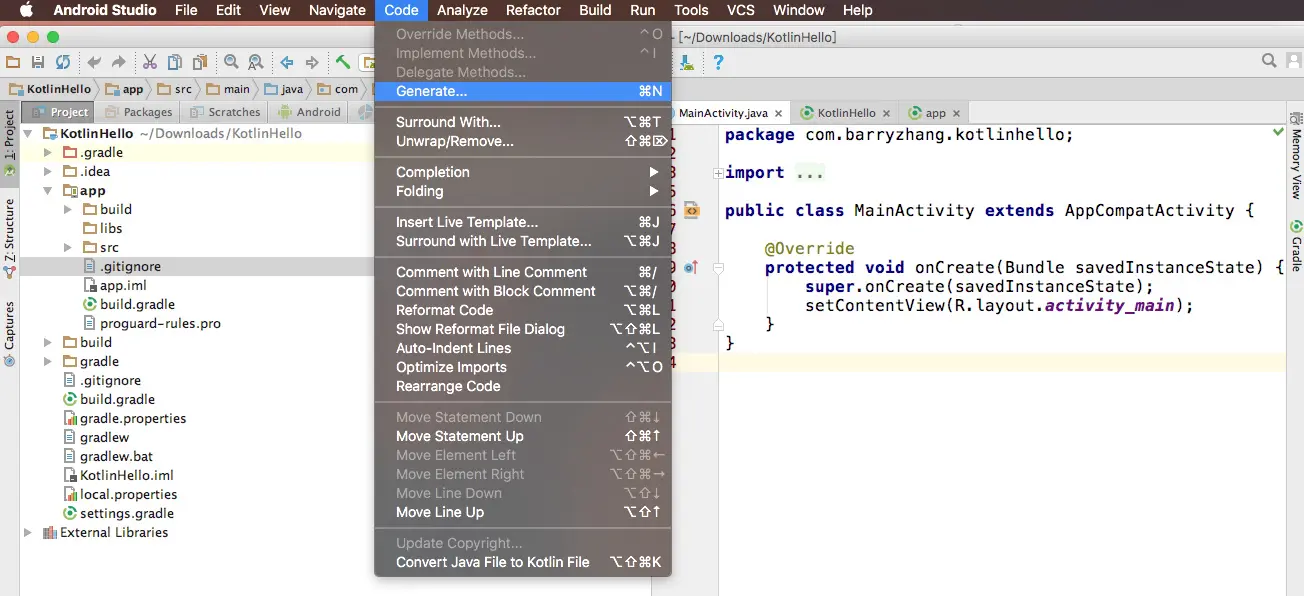Choose Generate... from Code menu
1304x596 pixels.
(x=523, y=91)
